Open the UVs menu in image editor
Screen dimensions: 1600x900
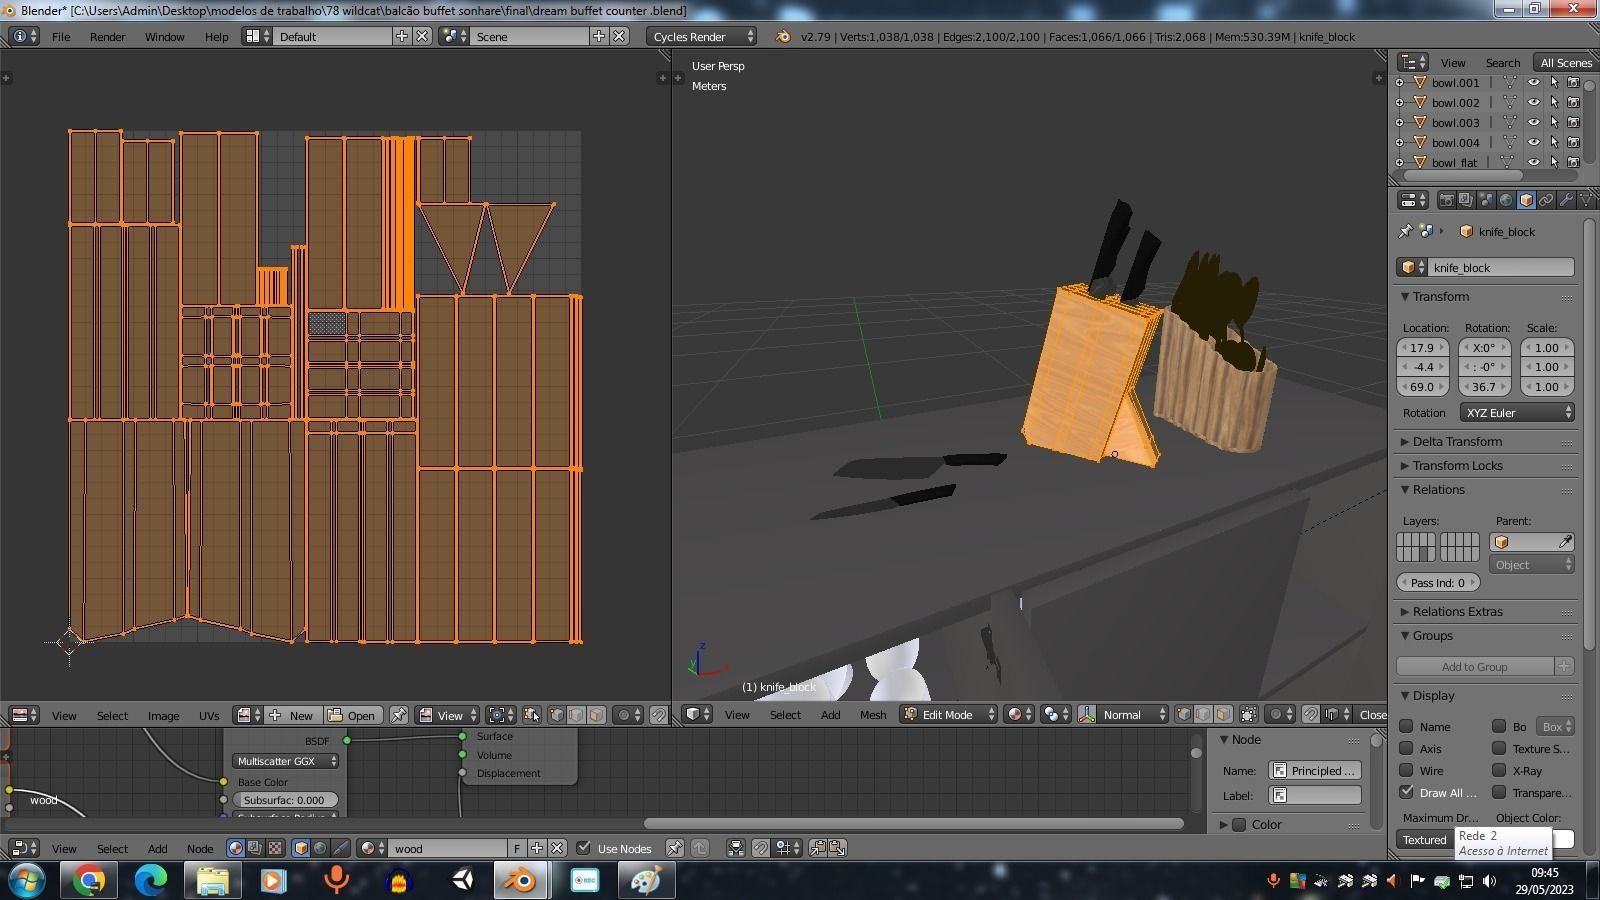click(208, 716)
